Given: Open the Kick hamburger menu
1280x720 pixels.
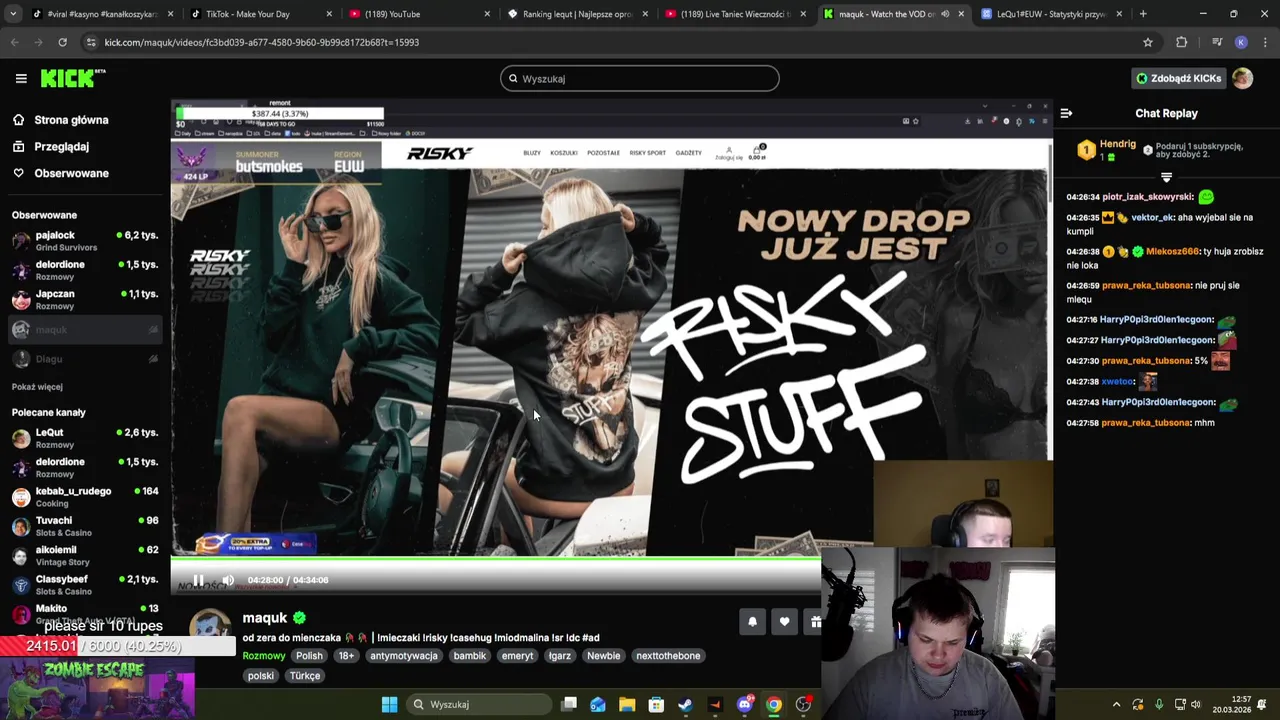Looking at the screenshot, I should [21, 78].
